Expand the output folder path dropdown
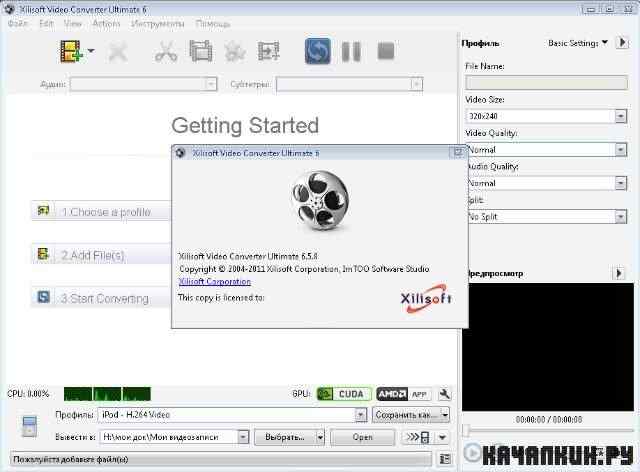The width and height of the screenshot is (640, 472). 243,437
